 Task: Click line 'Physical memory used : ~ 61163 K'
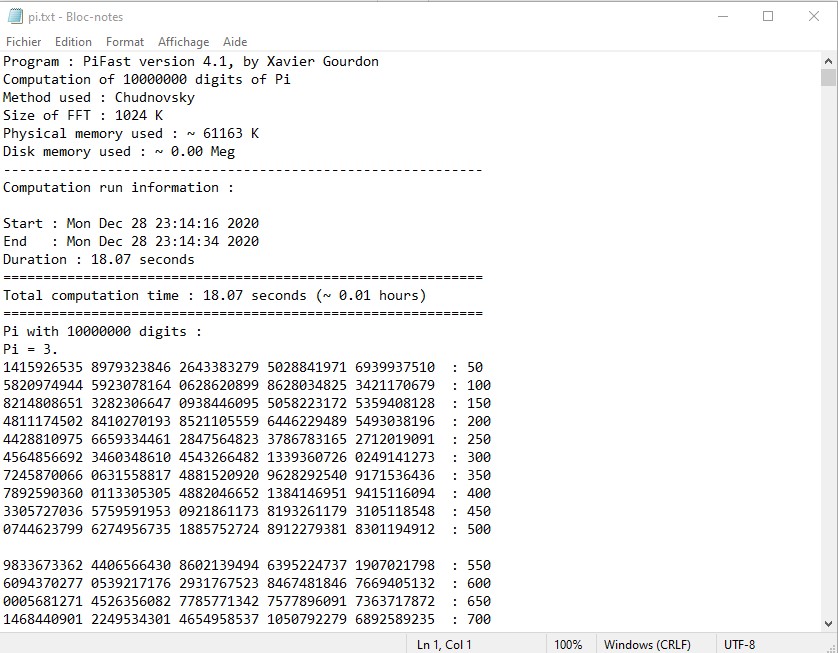tap(131, 134)
